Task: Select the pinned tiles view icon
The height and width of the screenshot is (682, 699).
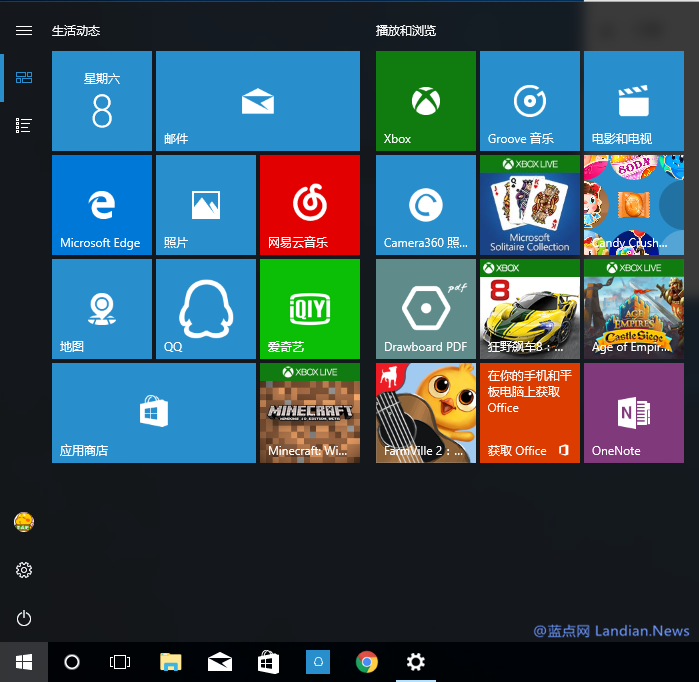Action: tap(24, 78)
